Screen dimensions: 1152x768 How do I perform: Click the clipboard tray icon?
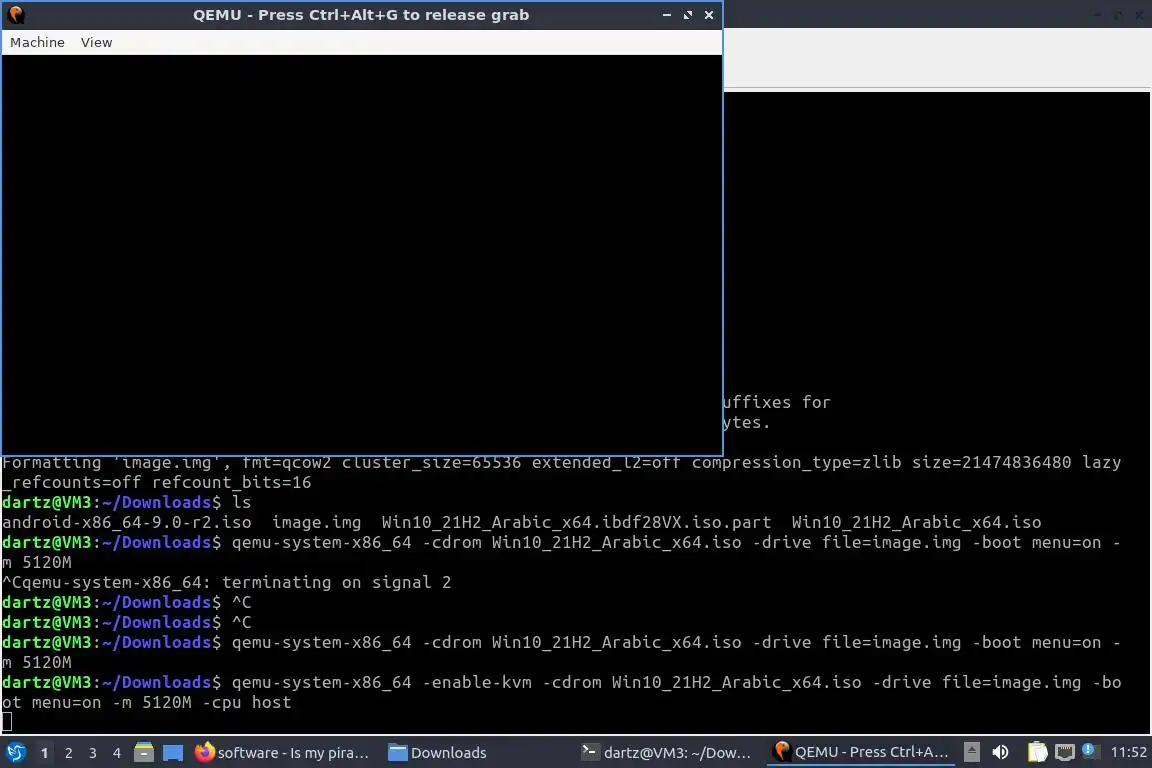(x=1037, y=753)
